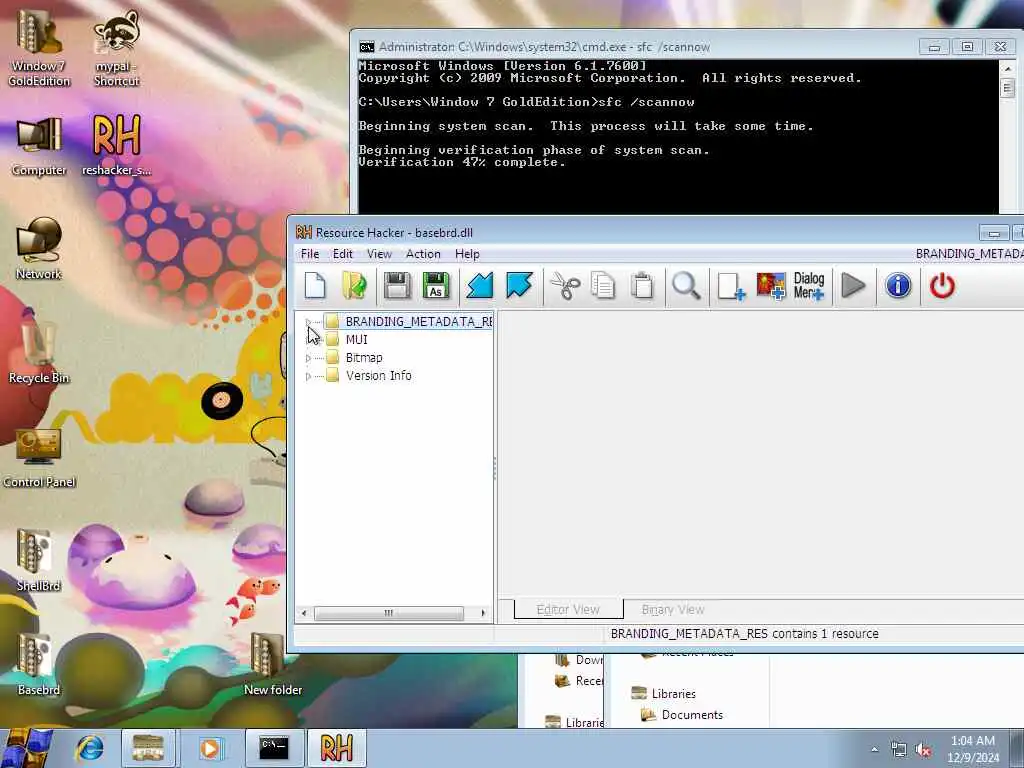Click the Resource Hacker taskbar button
Image resolution: width=1024 pixels, height=768 pixels.
[x=336, y=748]
